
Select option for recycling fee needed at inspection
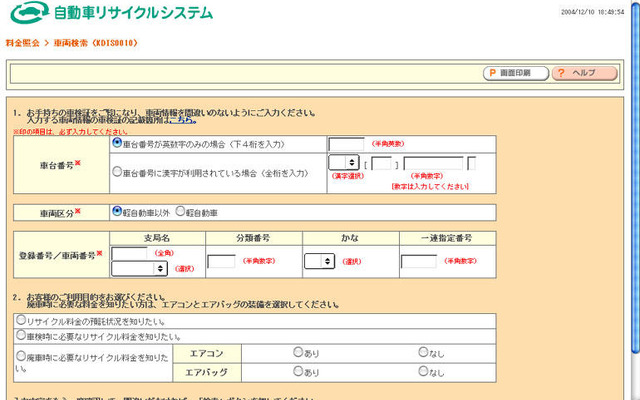[x=21, y=336]
